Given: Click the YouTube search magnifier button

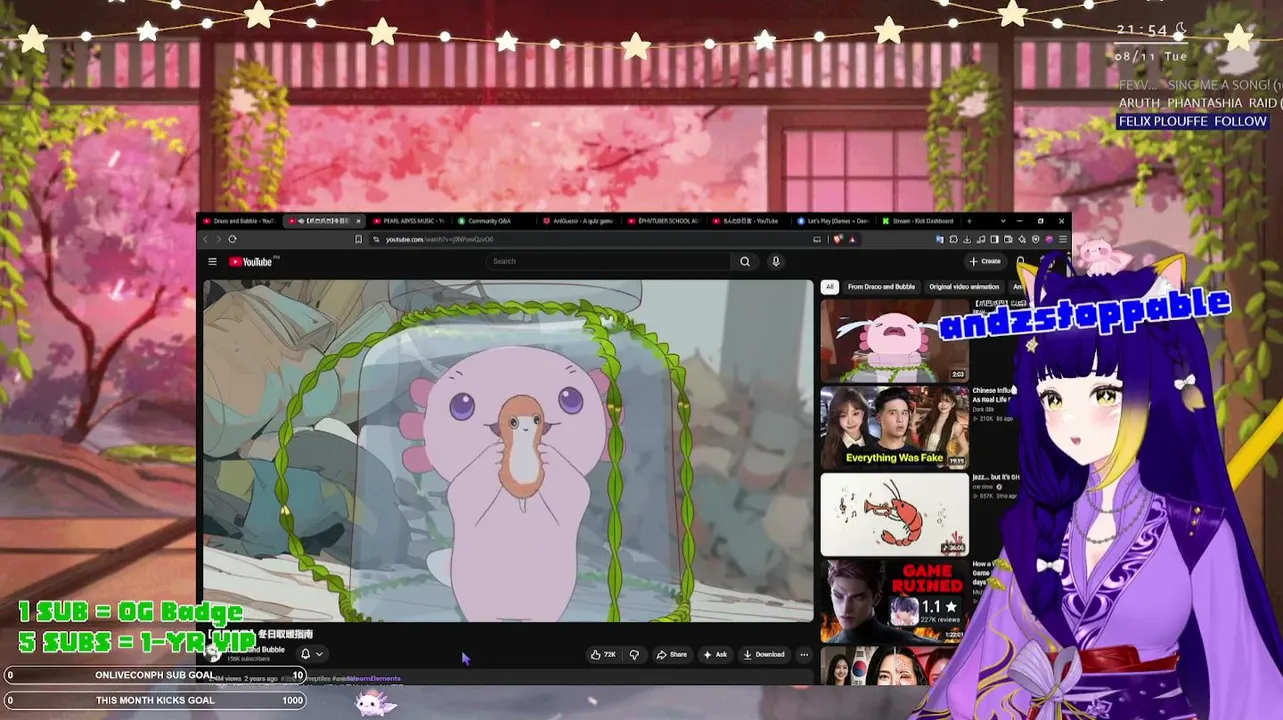Looking at the screenshot, I should coord(745,262).
